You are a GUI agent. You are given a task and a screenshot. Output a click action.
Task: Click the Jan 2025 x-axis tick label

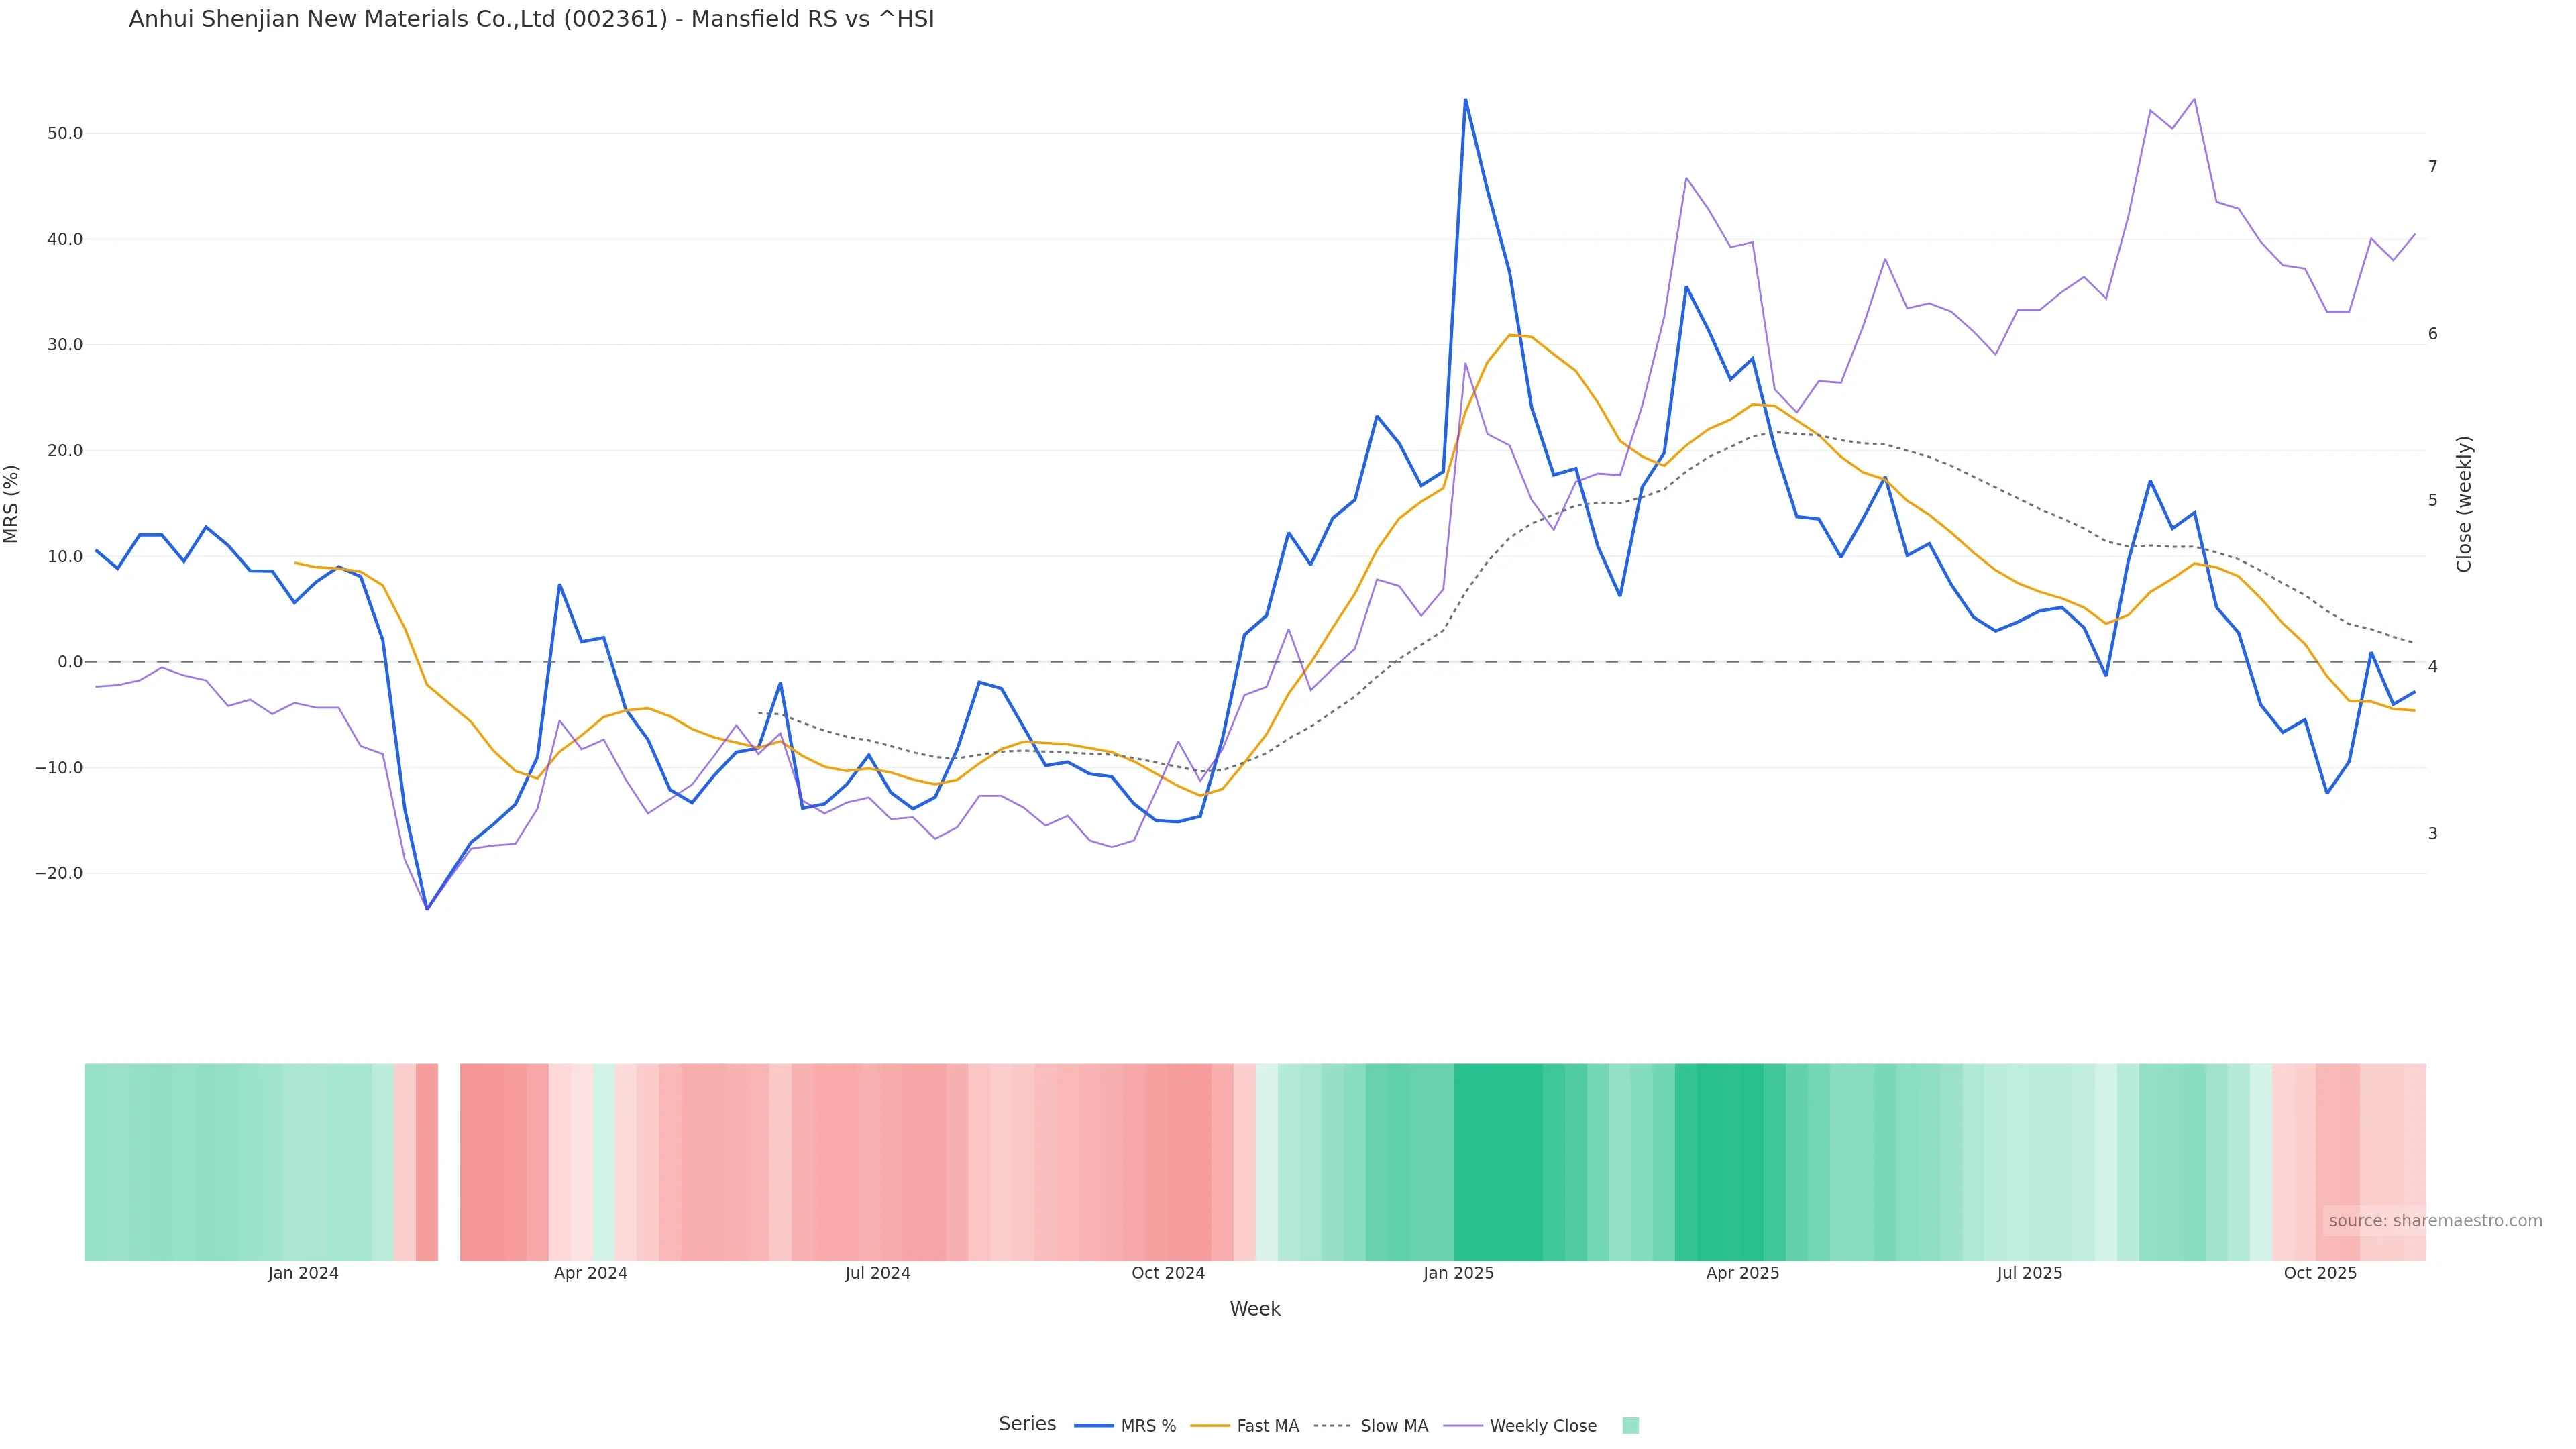click(1458, 1274)
